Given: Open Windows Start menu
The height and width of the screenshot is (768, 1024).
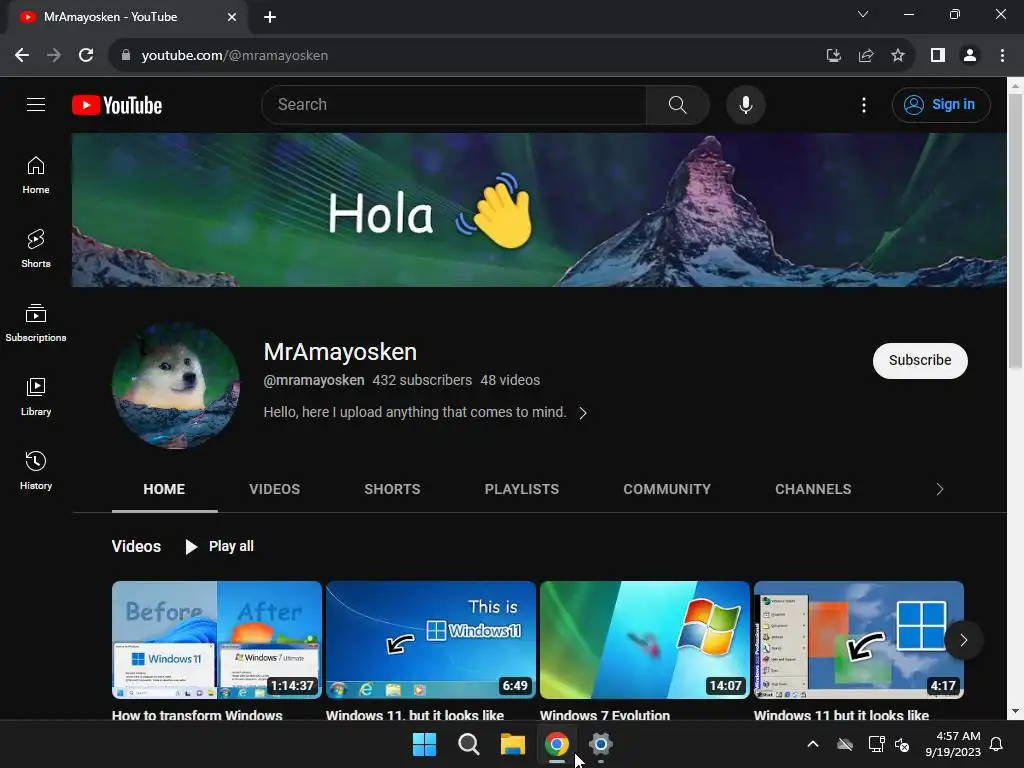Looking at the screenshot, I should click(x=424, y=744).
